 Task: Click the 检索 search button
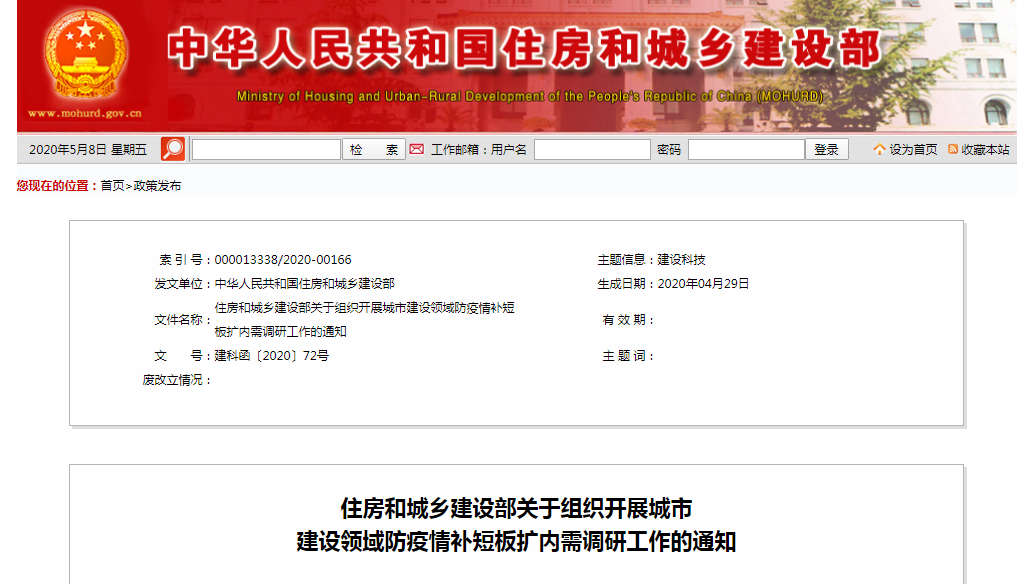373,149
